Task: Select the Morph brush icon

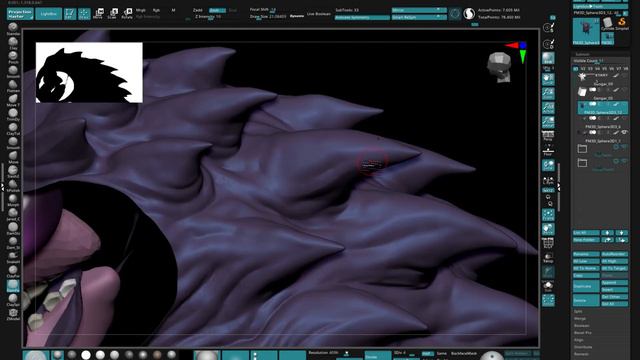Action: [13, 200]
